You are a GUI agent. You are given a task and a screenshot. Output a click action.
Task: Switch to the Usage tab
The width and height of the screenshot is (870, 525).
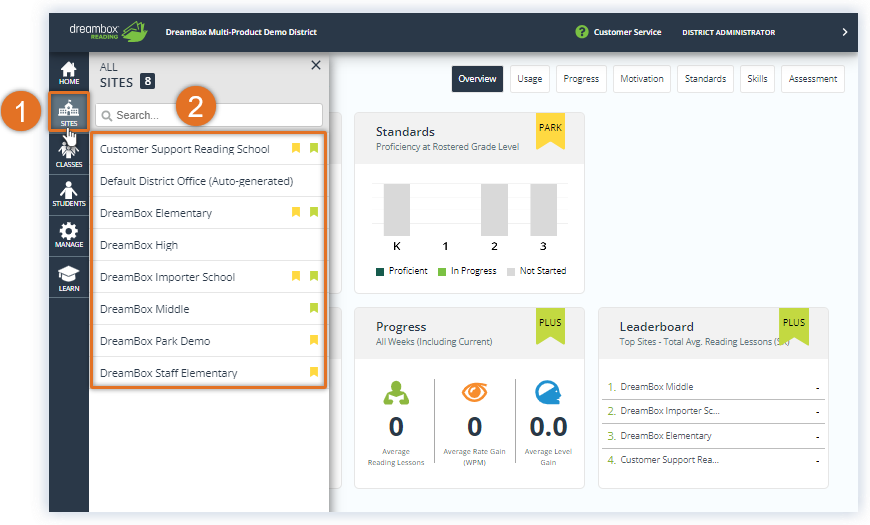tap(530, 79)
